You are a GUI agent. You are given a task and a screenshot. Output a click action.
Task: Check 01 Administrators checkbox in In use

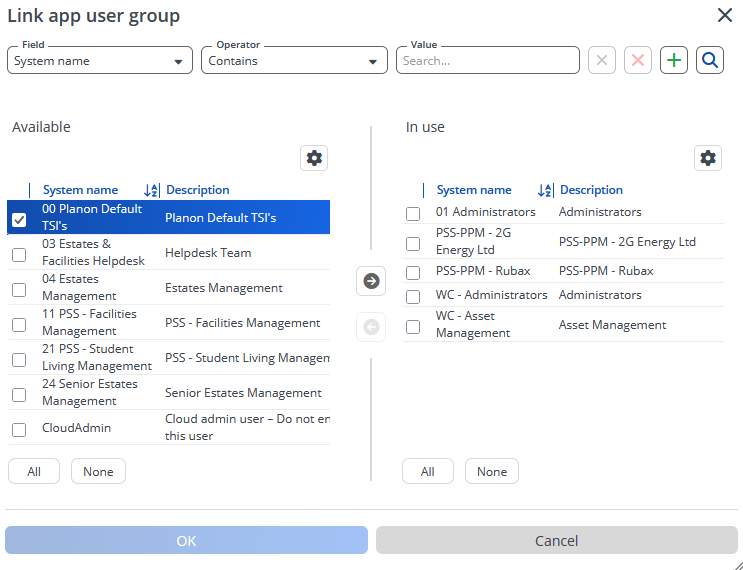point(413,214)
